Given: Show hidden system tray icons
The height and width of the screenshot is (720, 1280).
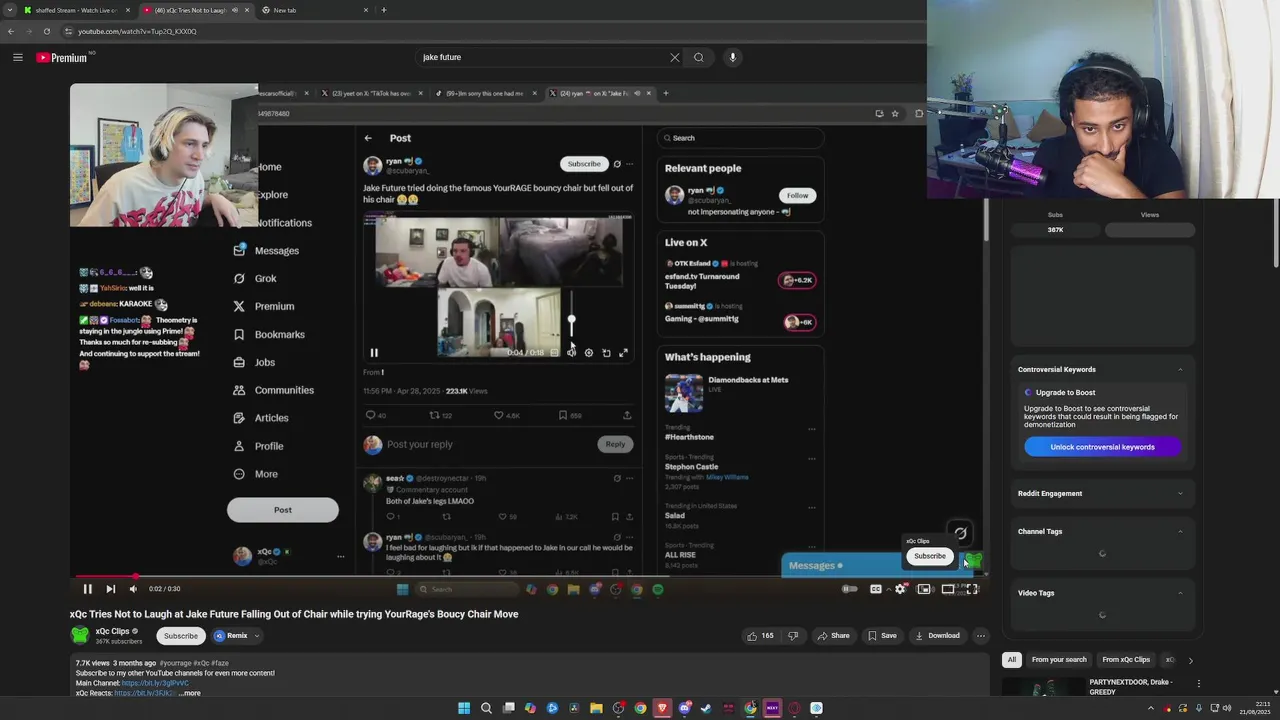Looking at the screenshot, I should point(1150,709).
